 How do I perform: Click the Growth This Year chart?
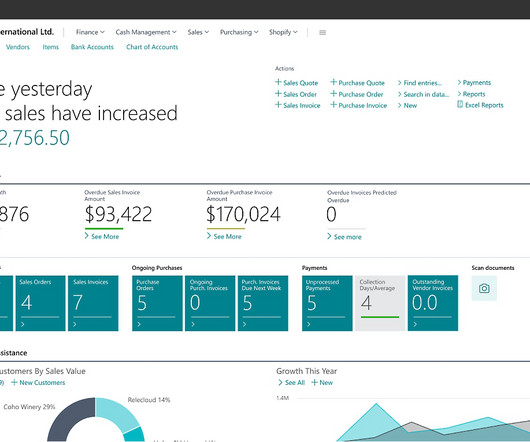pos(404,419)
